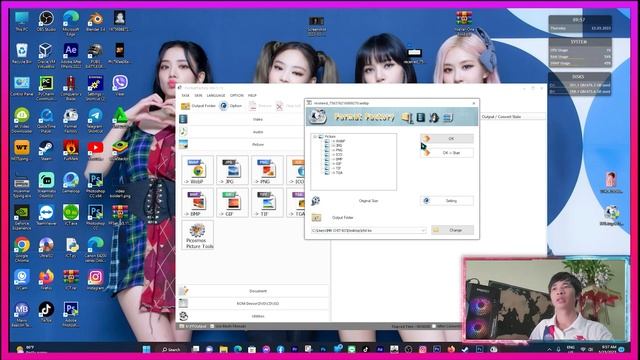Click the OK button in dialog
This screenshot has height=360, width=640.
447,139
